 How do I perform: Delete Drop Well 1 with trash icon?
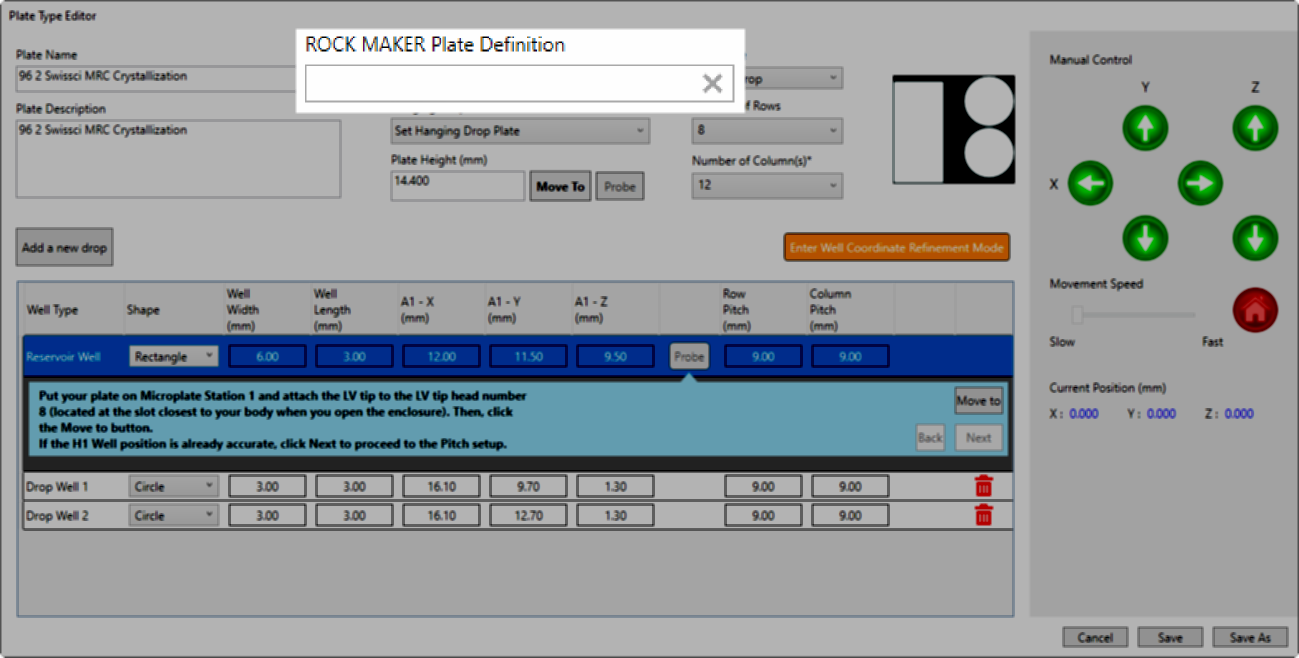click(984, 486)
